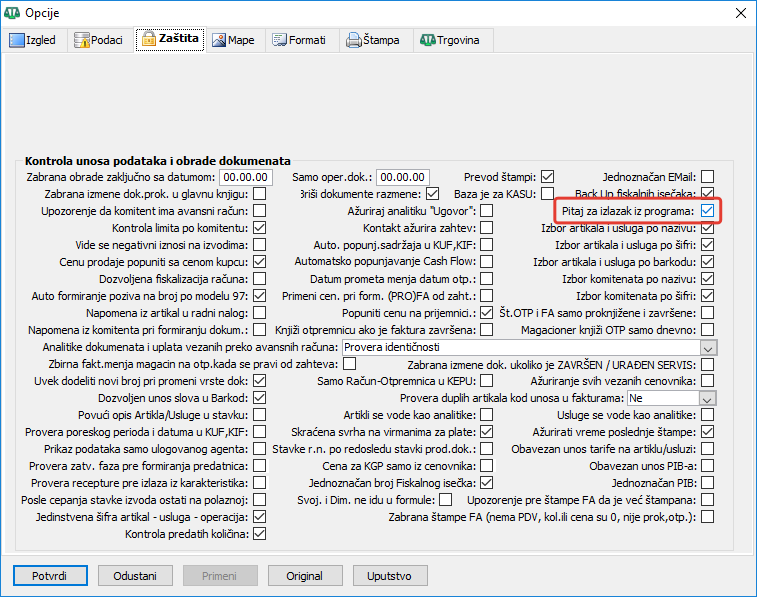
Task: Enable 'Jednoznačan EMail' checkbox
Action: 707,176
